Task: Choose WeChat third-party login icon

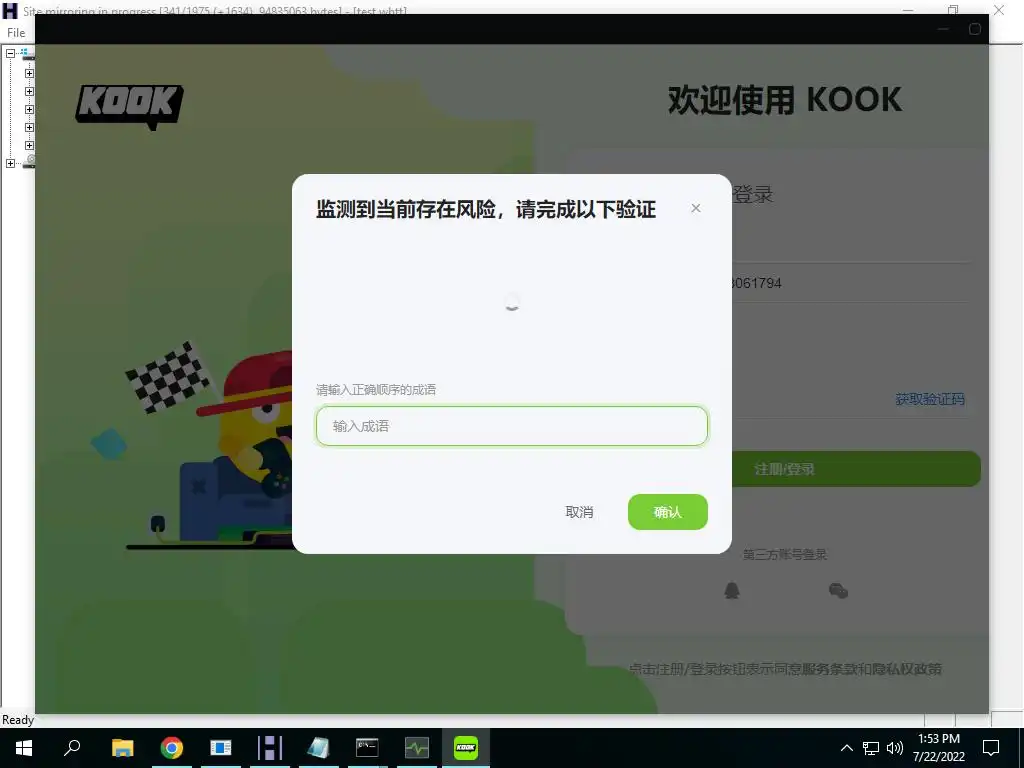Action: tap(839, 591)
